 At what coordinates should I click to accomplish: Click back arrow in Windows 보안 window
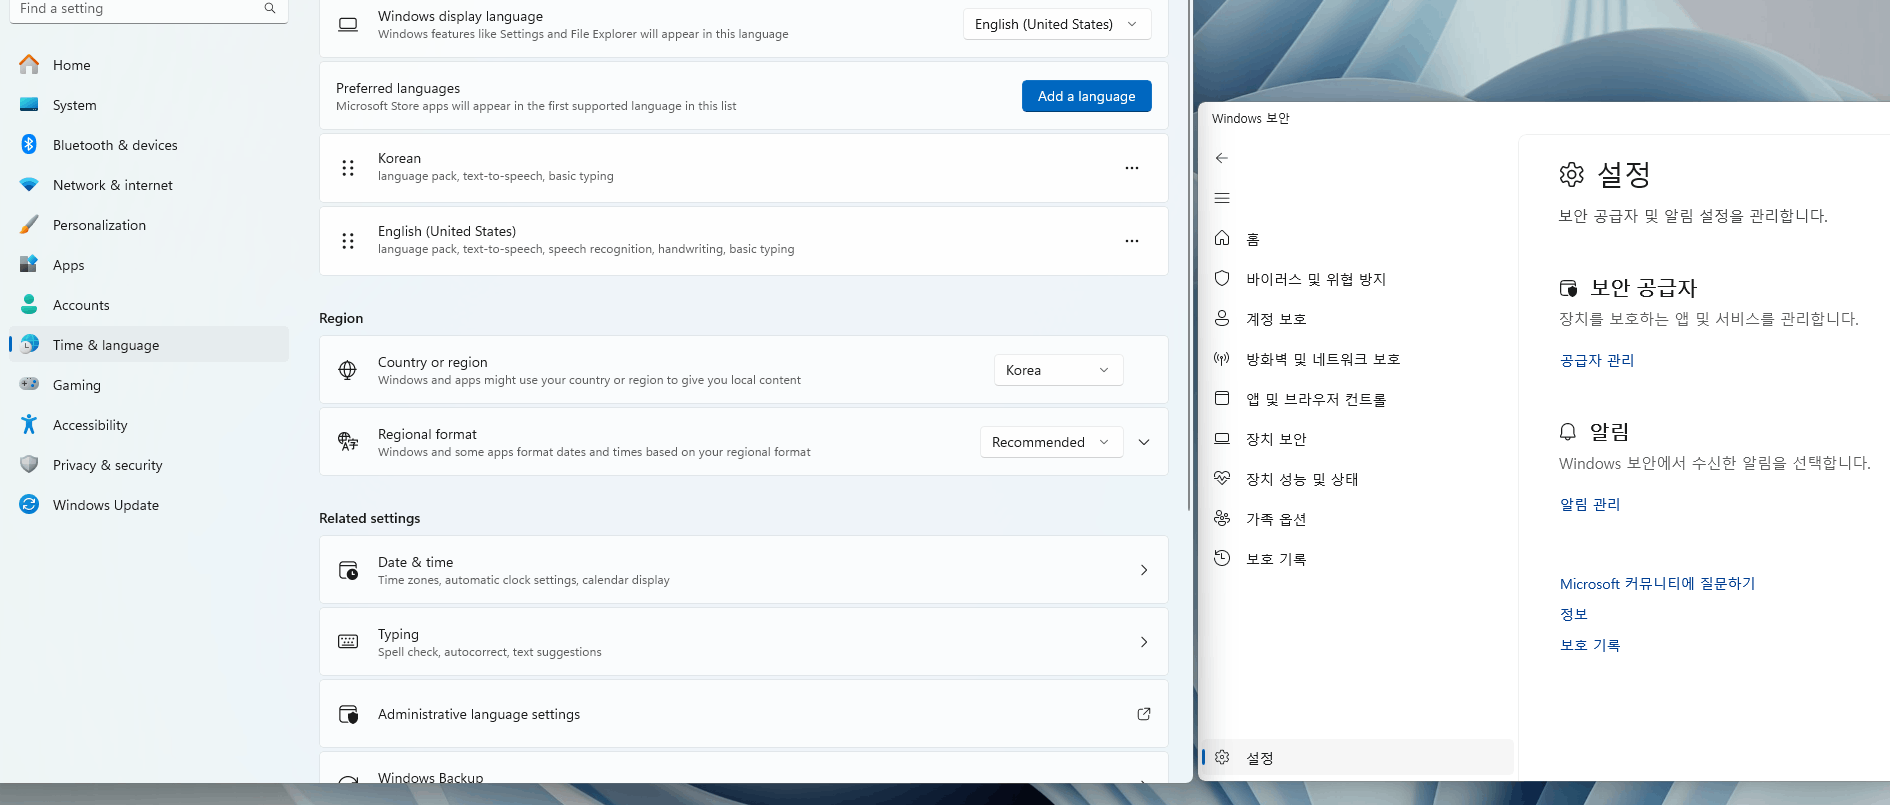1222,158
